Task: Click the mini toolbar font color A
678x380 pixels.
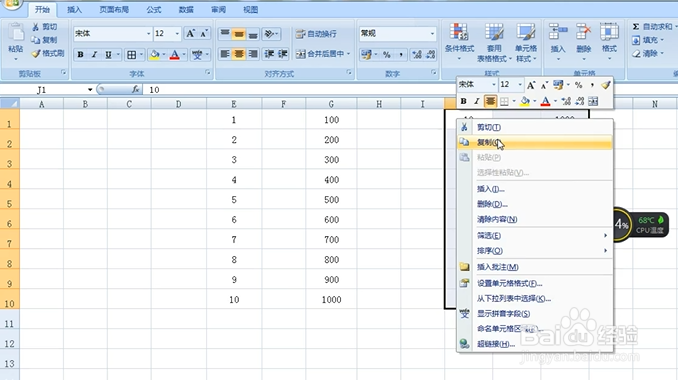Action: [x=545, y=101]
